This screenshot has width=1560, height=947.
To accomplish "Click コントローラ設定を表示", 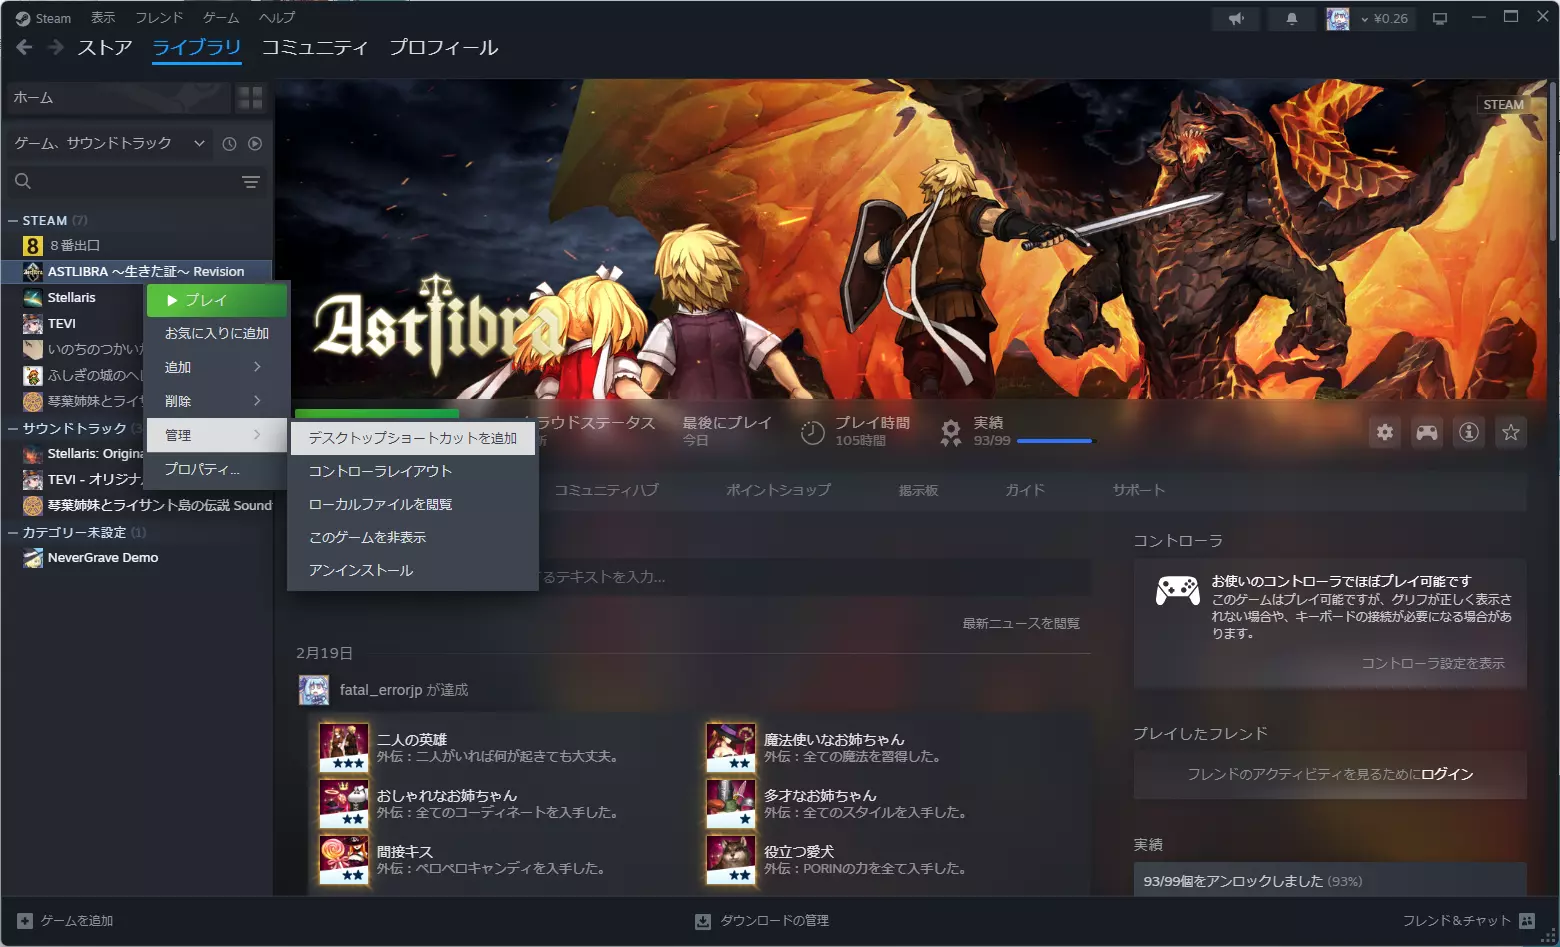I will coord(1433,664).
